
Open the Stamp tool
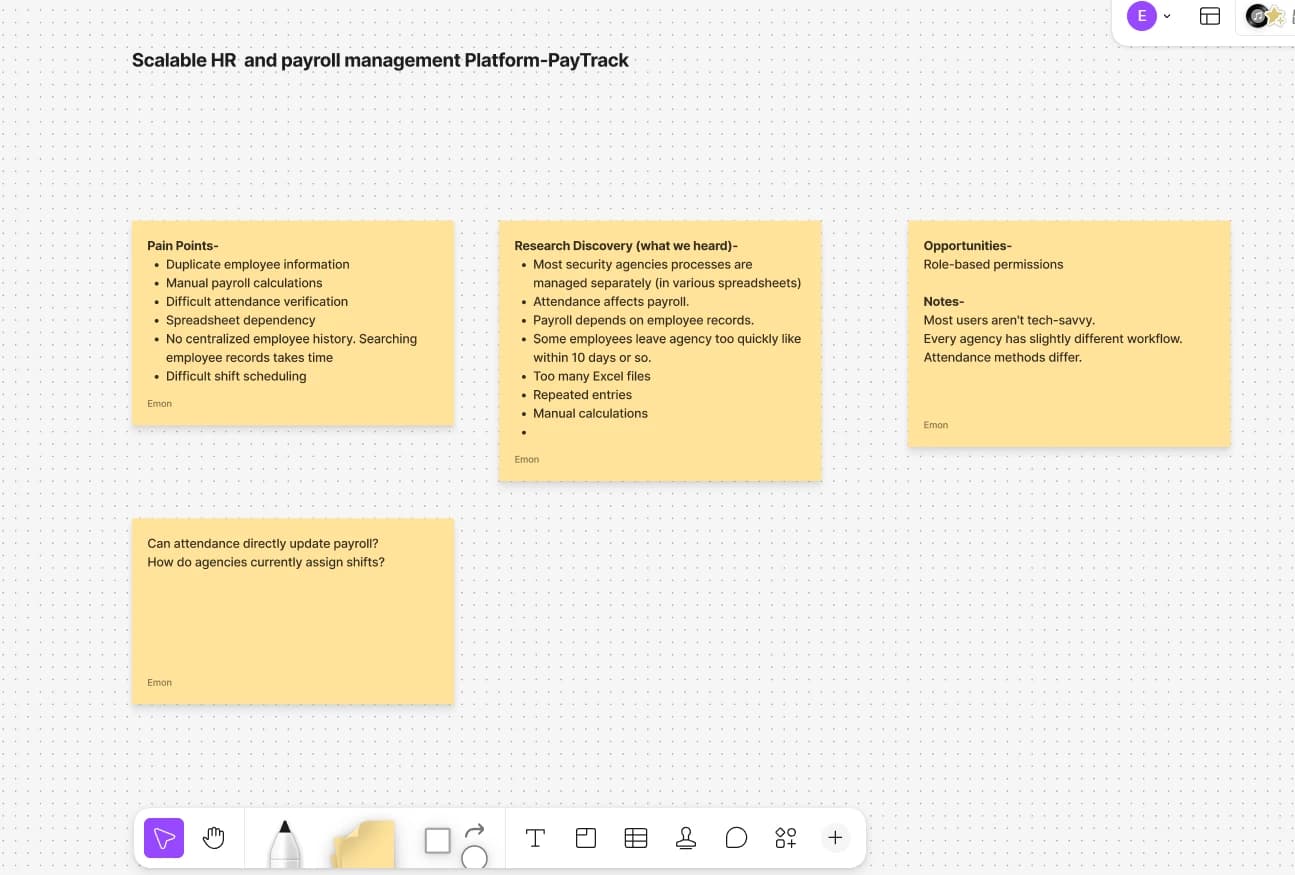pos(686,838)
